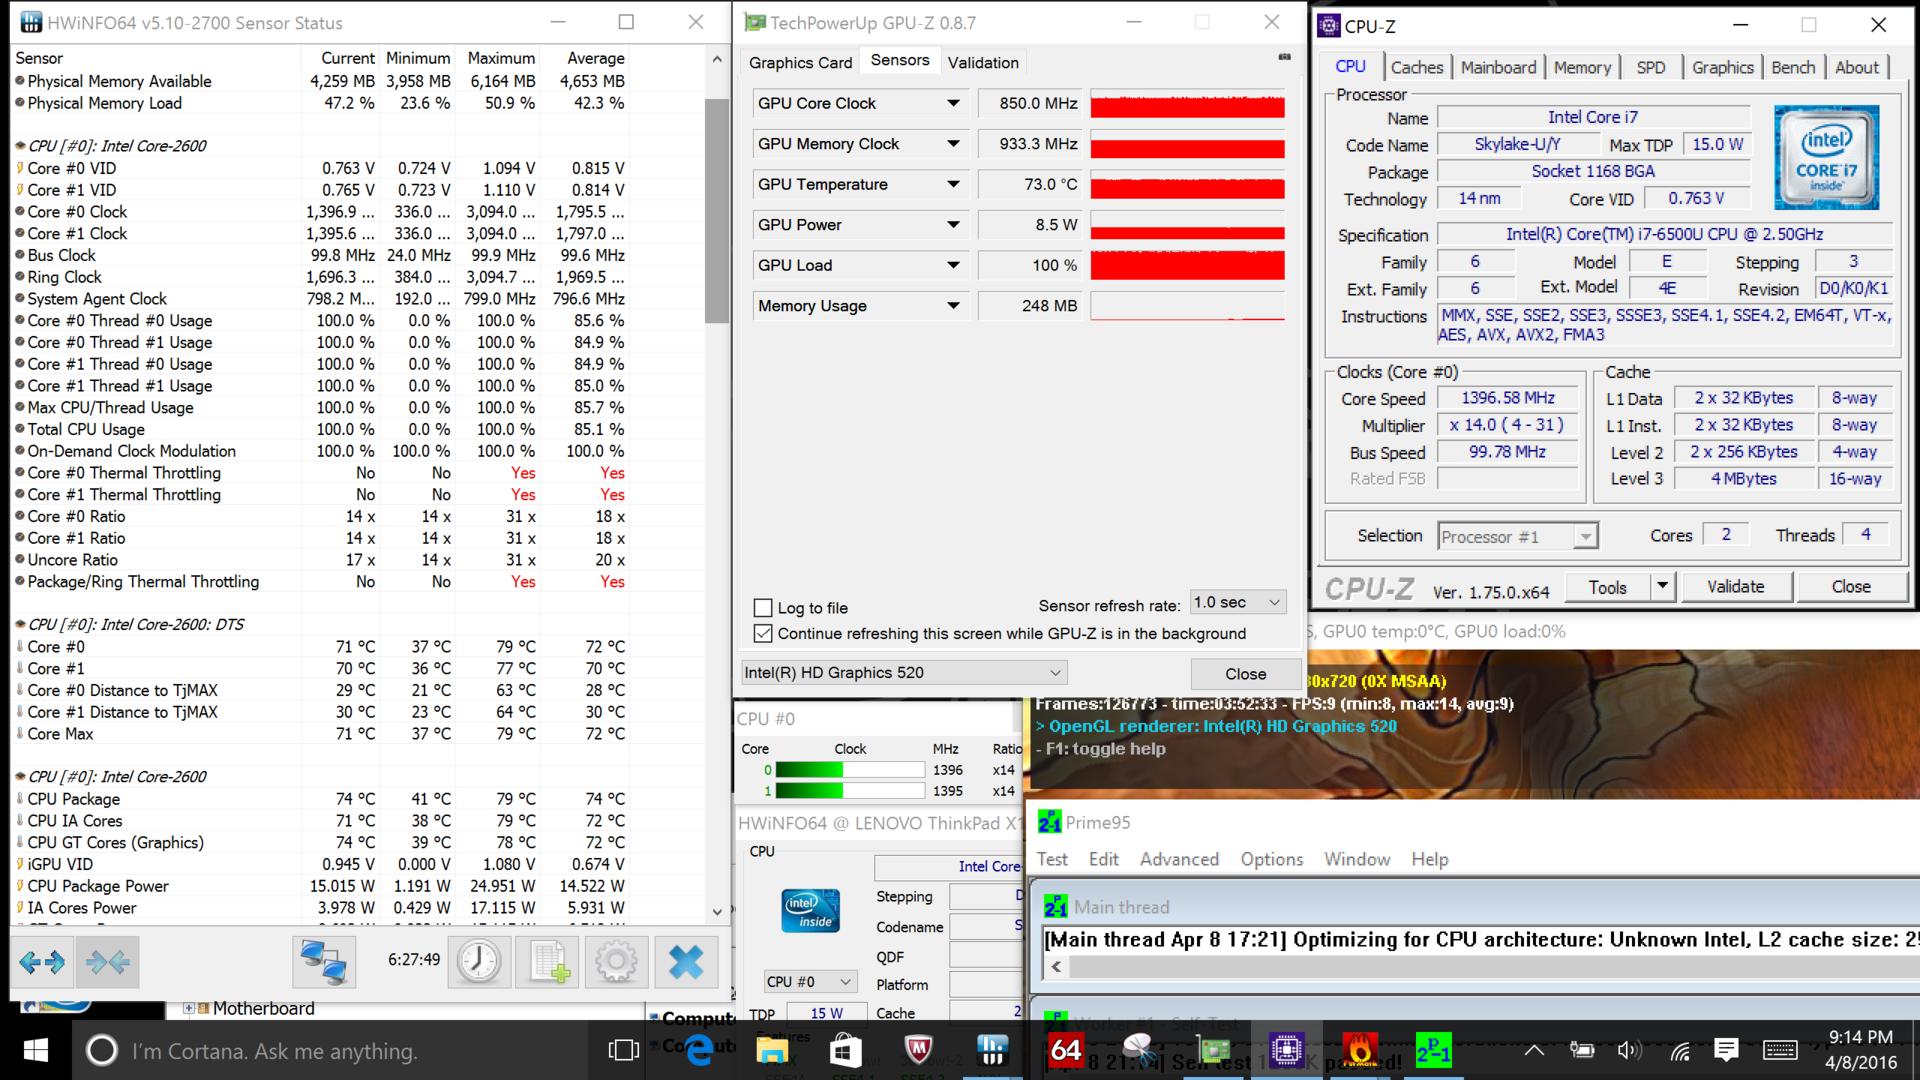The width and height of the screenshot is (1920, 1080).
Task: Click Prime95 horizontal scroll left arrow
Action: click(x=1056, y=967)
